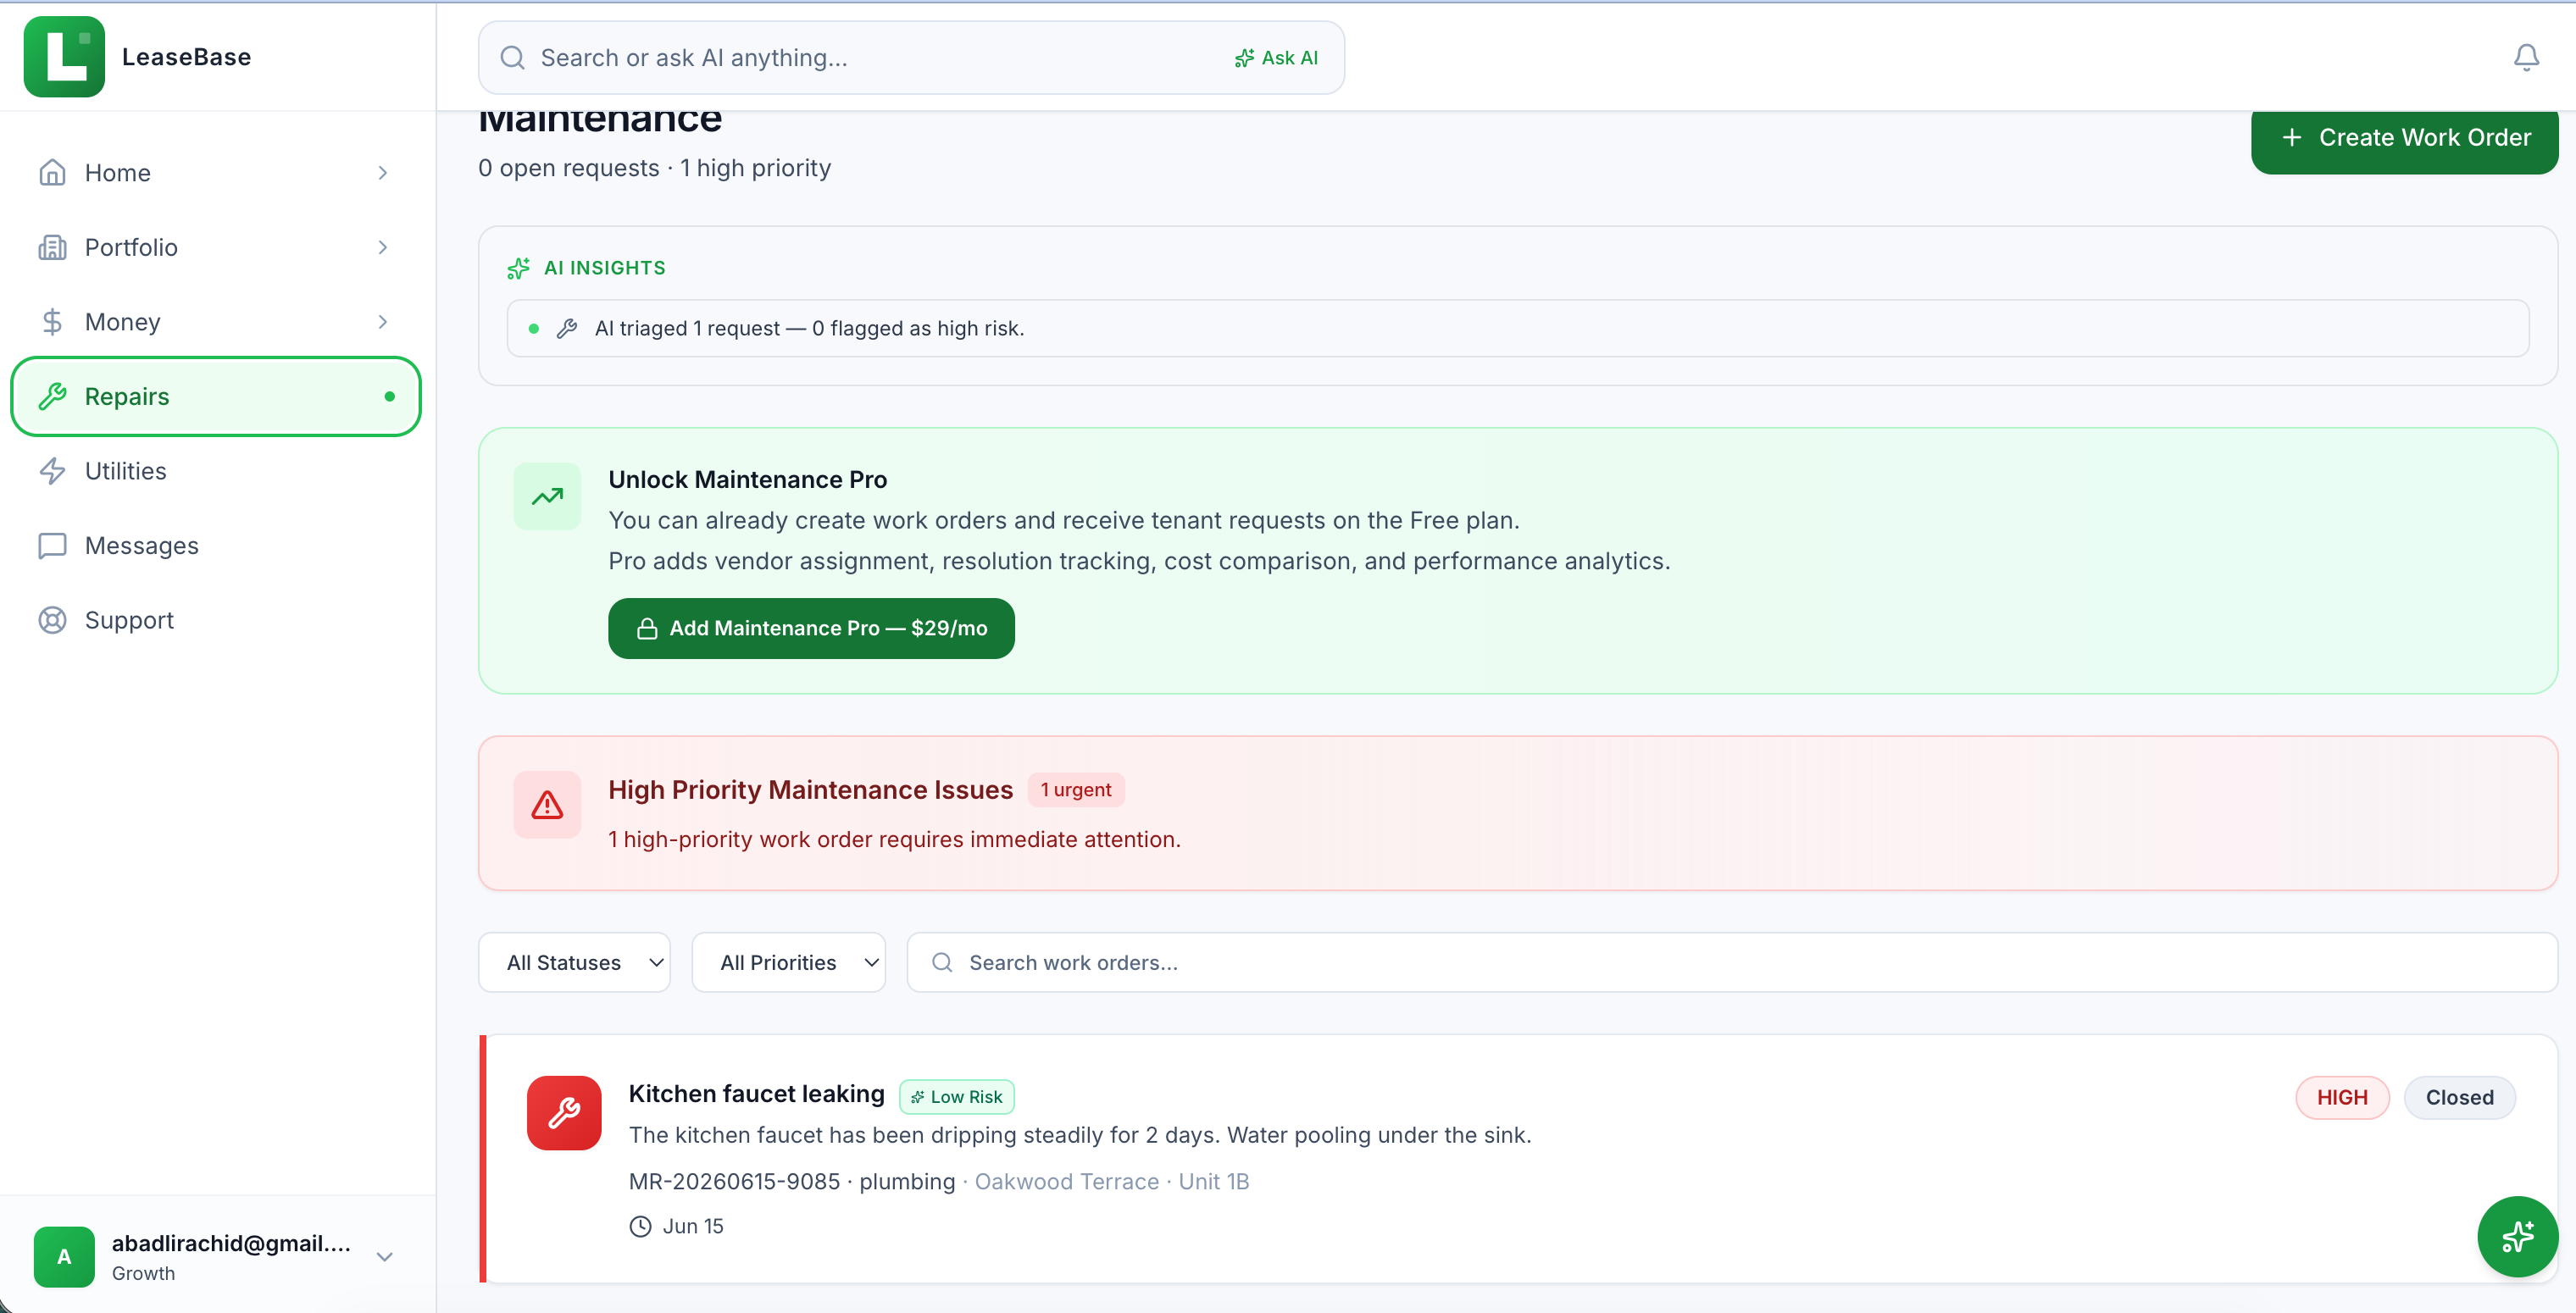Click the Growth plan label
The image size is (2576, 1313).
(143, 1273)
